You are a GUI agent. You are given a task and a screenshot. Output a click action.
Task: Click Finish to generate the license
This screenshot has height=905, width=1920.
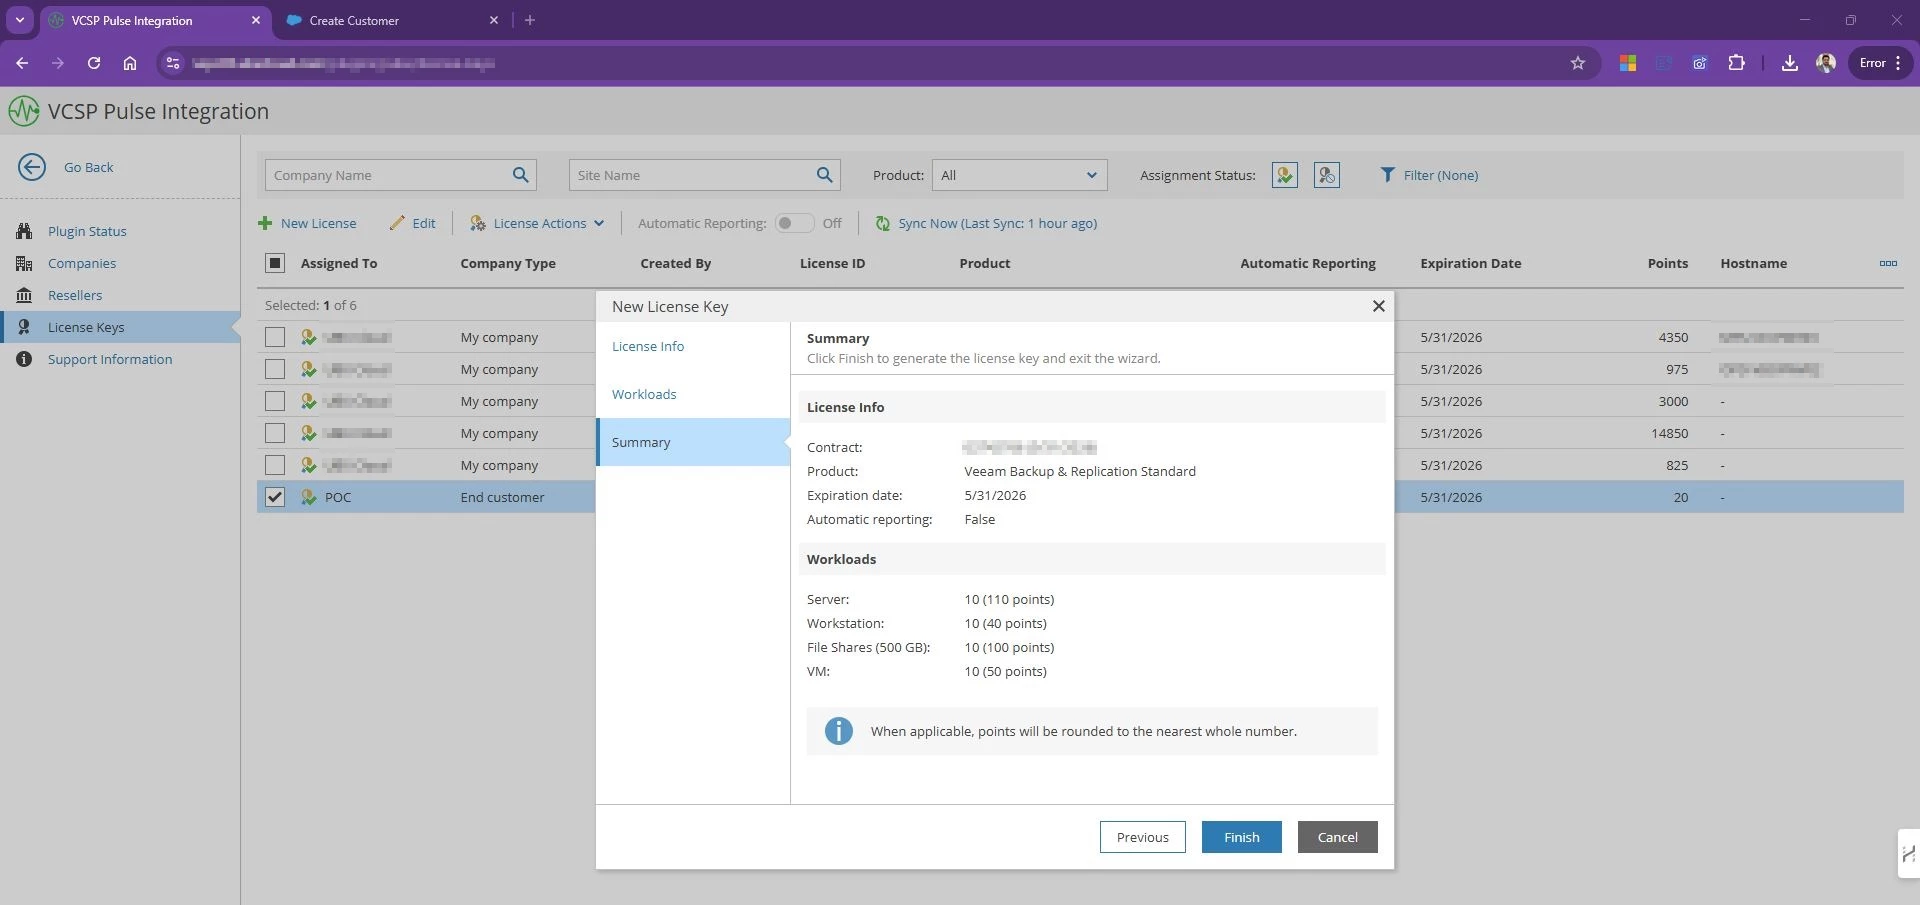coord(1241,837)
